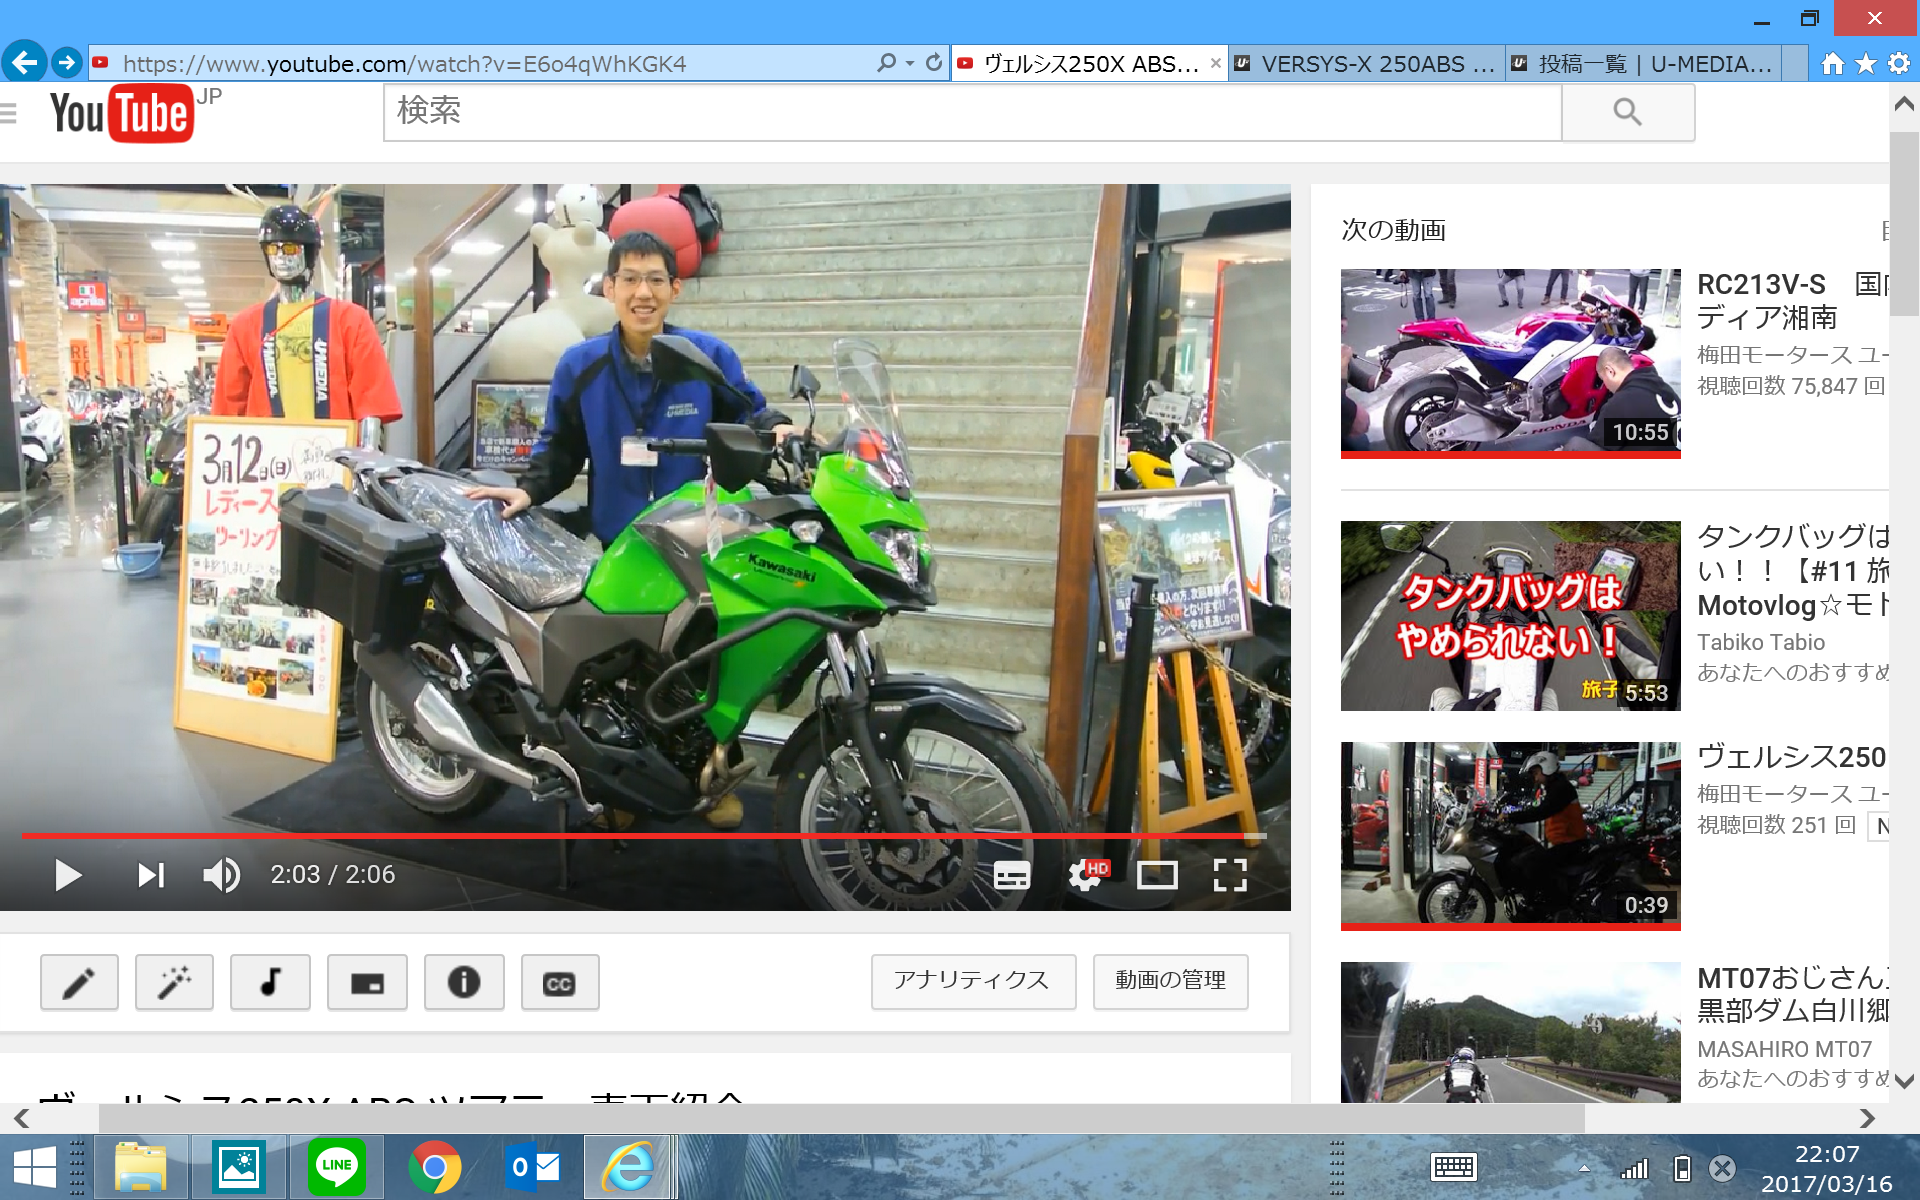The image size is (1920, 1200).
Task: Open the magic wand enhancements icon
Action: (174, 982)
